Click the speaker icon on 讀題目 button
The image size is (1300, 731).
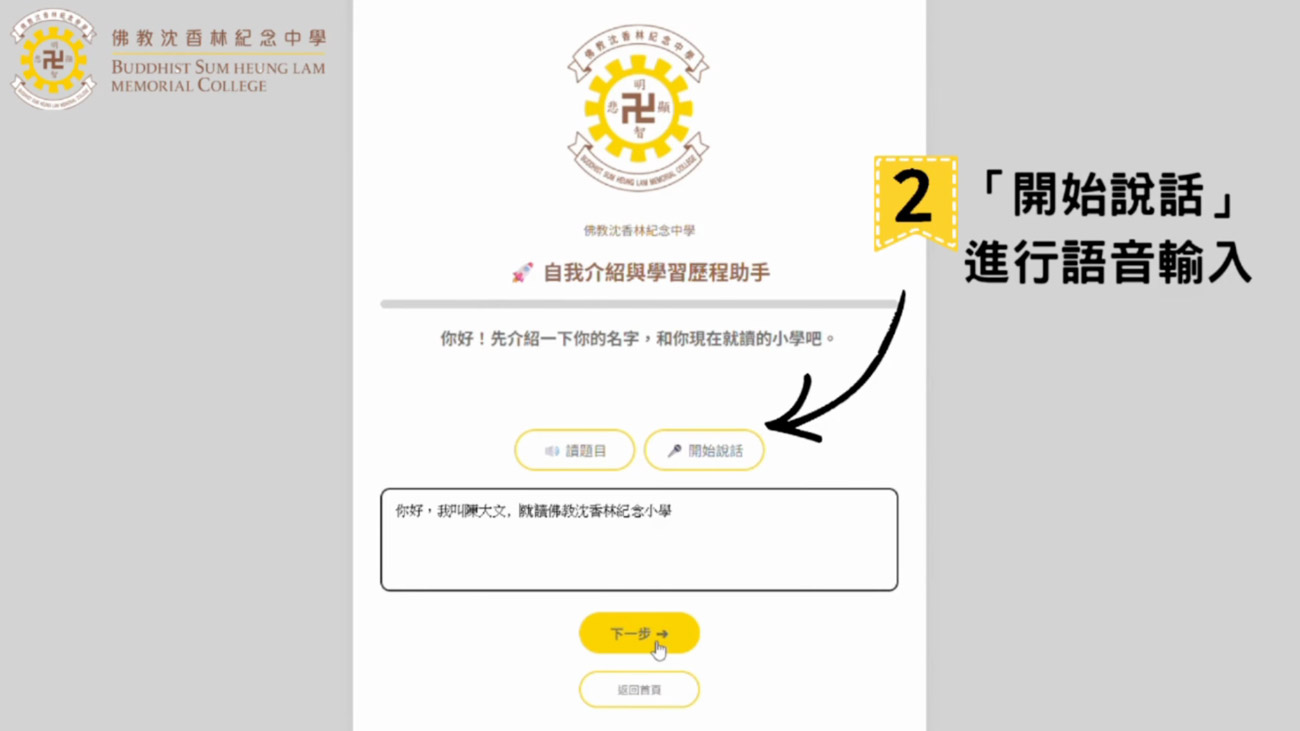(x=552, y=451)
